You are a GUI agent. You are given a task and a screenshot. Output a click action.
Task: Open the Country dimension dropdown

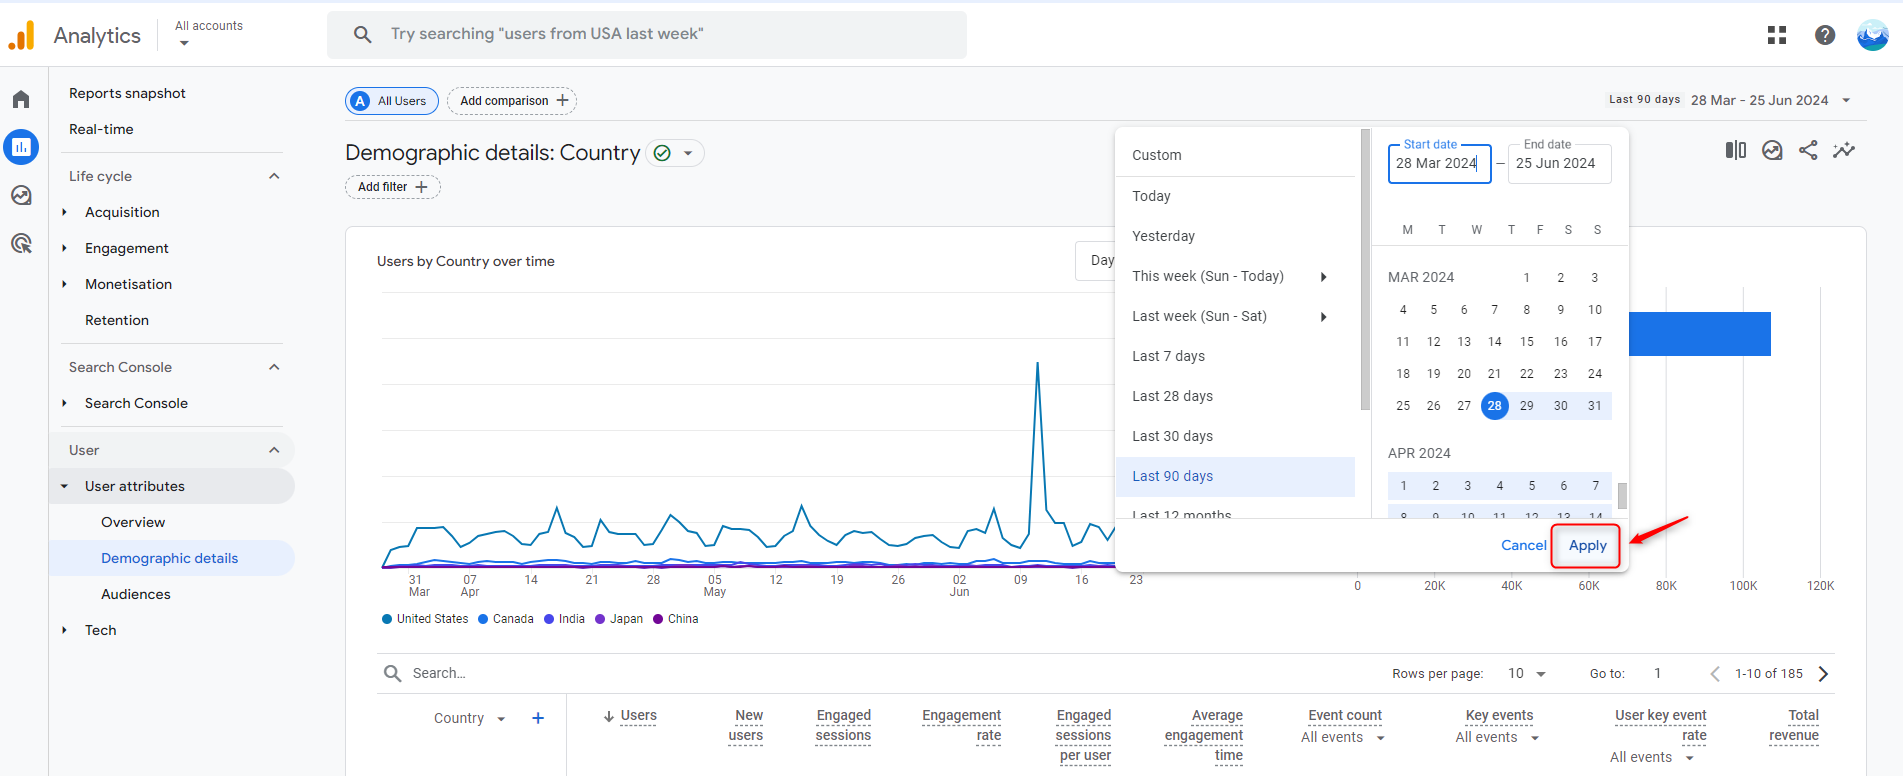pos(470,718)
